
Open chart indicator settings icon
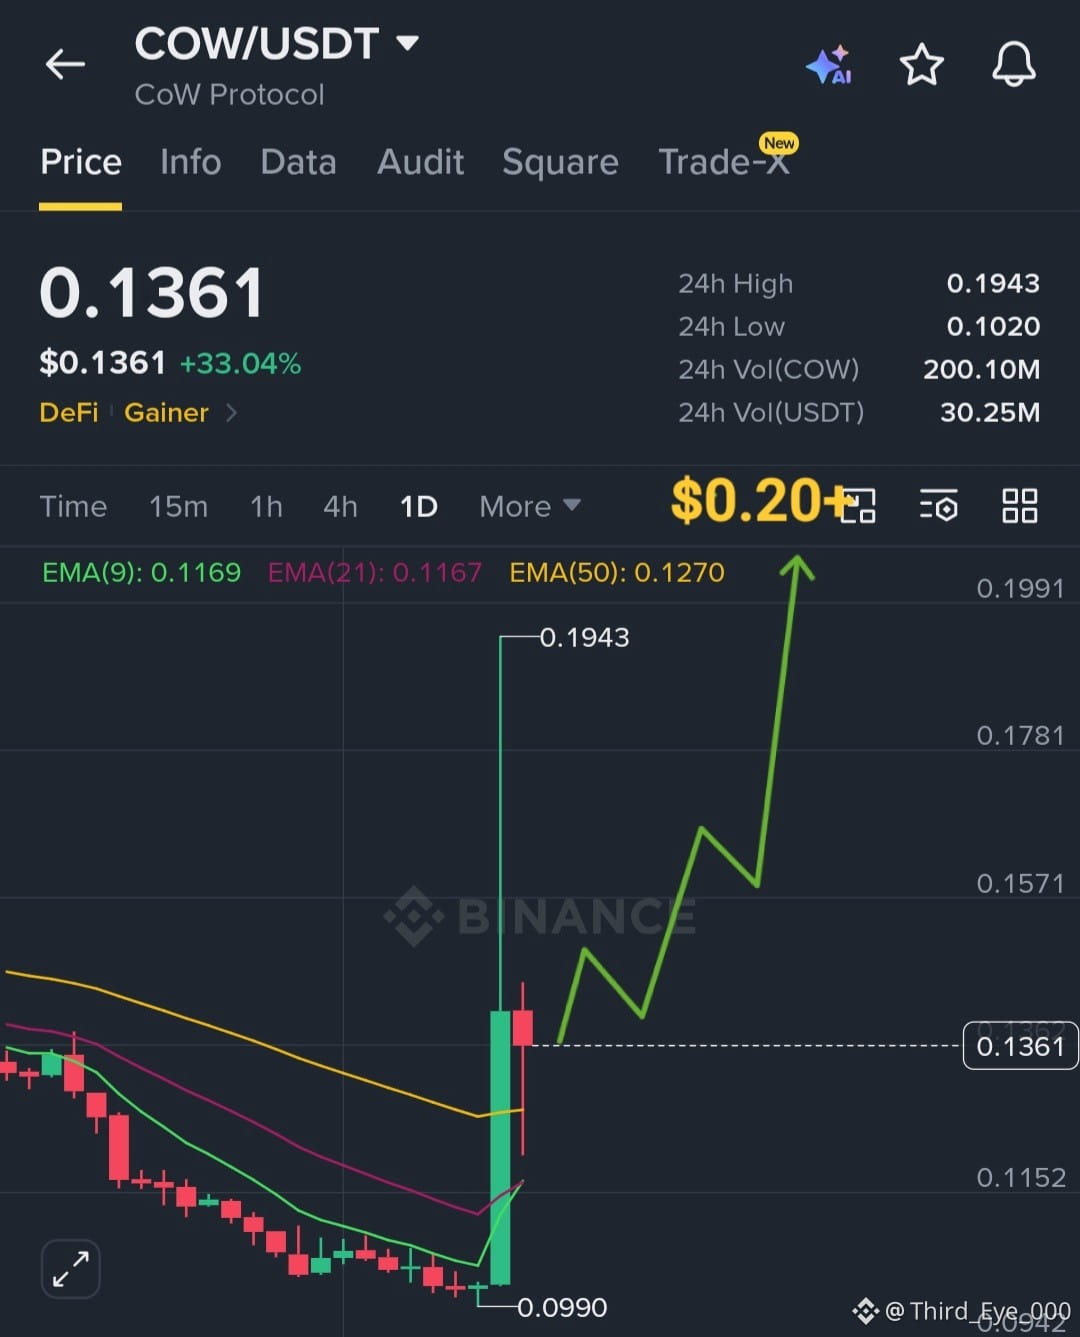(x=938, y=506)
